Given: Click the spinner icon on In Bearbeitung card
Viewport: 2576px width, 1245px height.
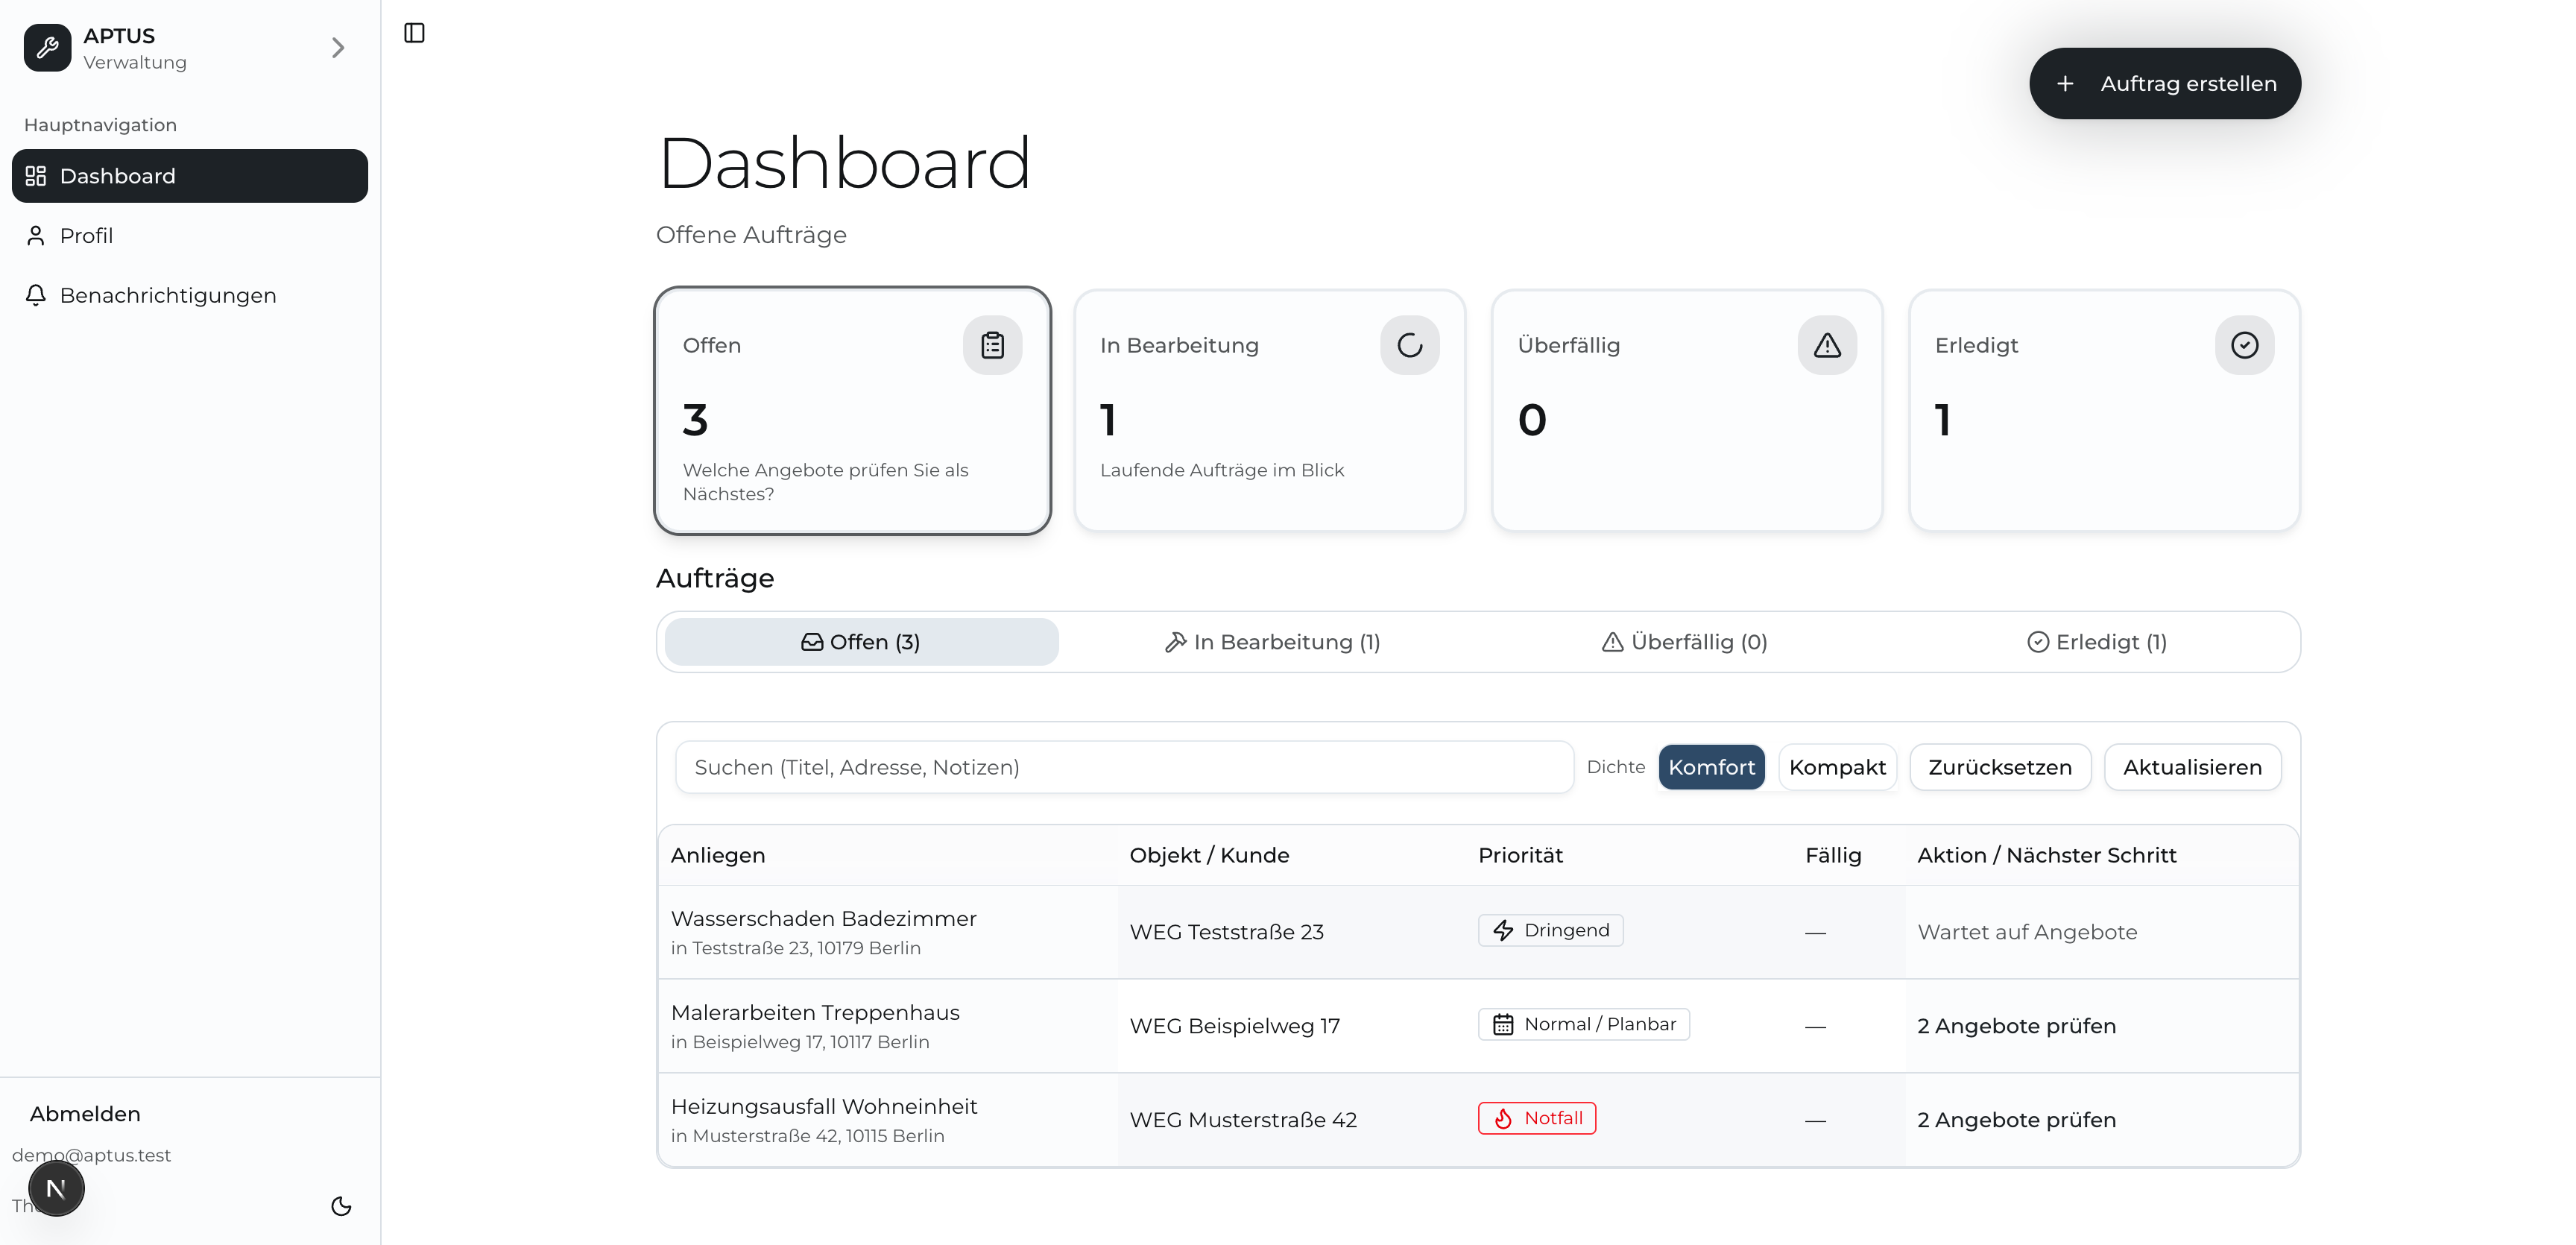Looking at the screenshot, I should point(1409,344).
